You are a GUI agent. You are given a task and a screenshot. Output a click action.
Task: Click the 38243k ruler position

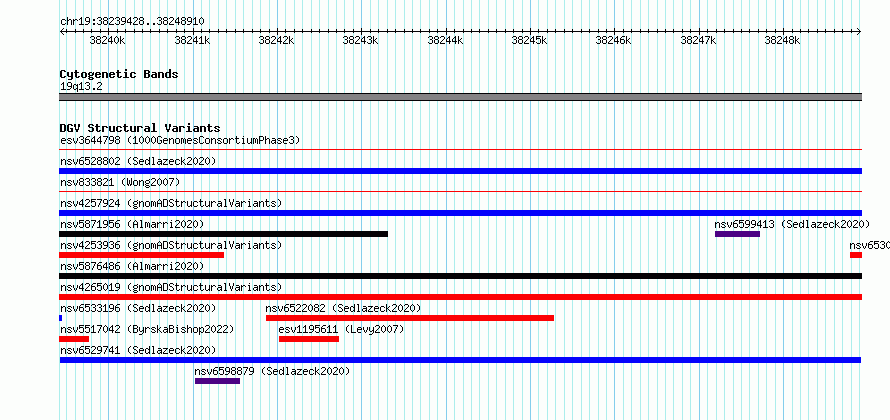[x=360, y=41]
